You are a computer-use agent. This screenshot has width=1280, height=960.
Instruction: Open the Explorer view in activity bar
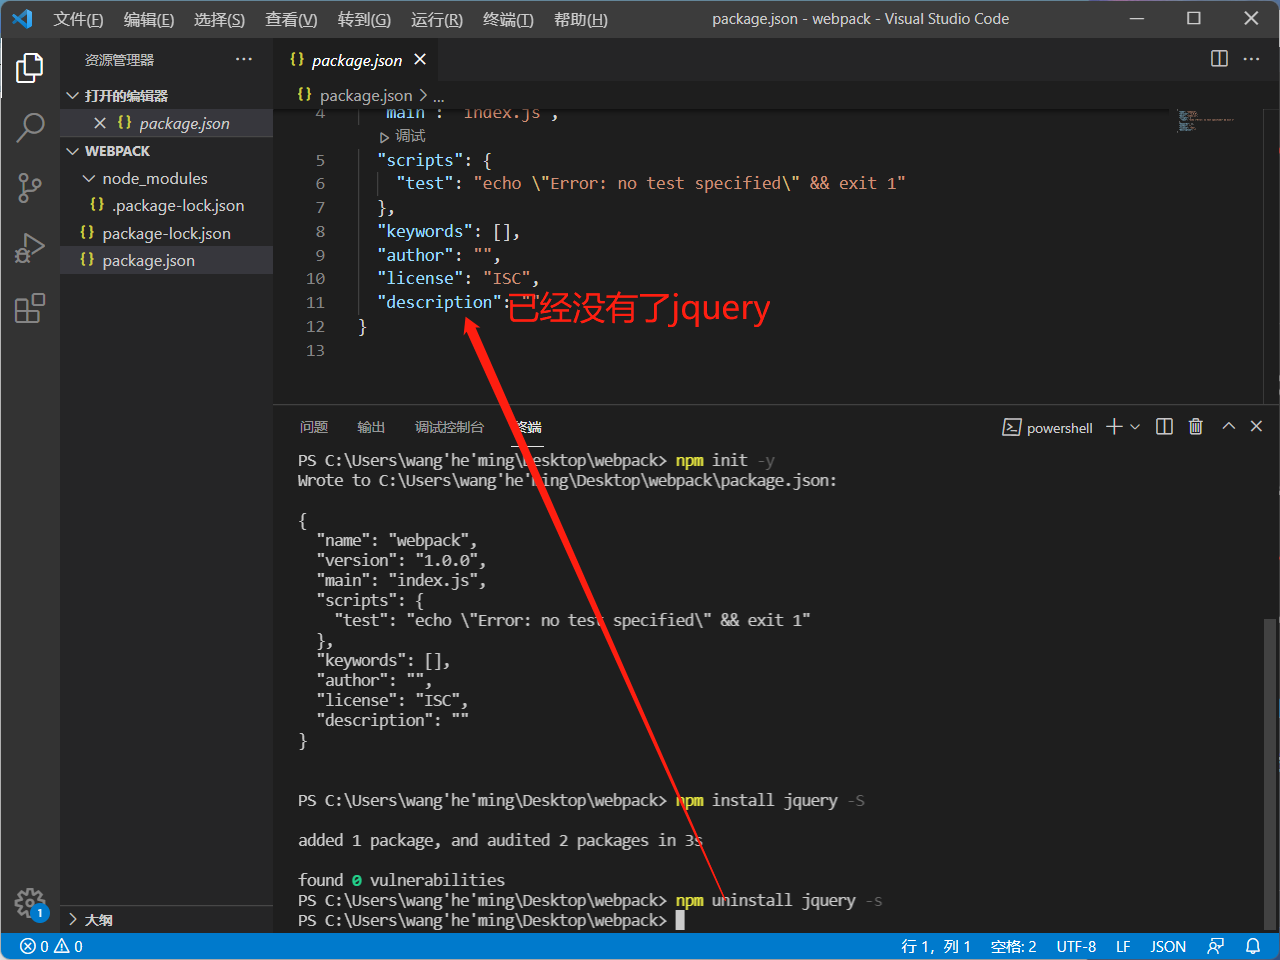pyautogui.click(x=30, y=68)
